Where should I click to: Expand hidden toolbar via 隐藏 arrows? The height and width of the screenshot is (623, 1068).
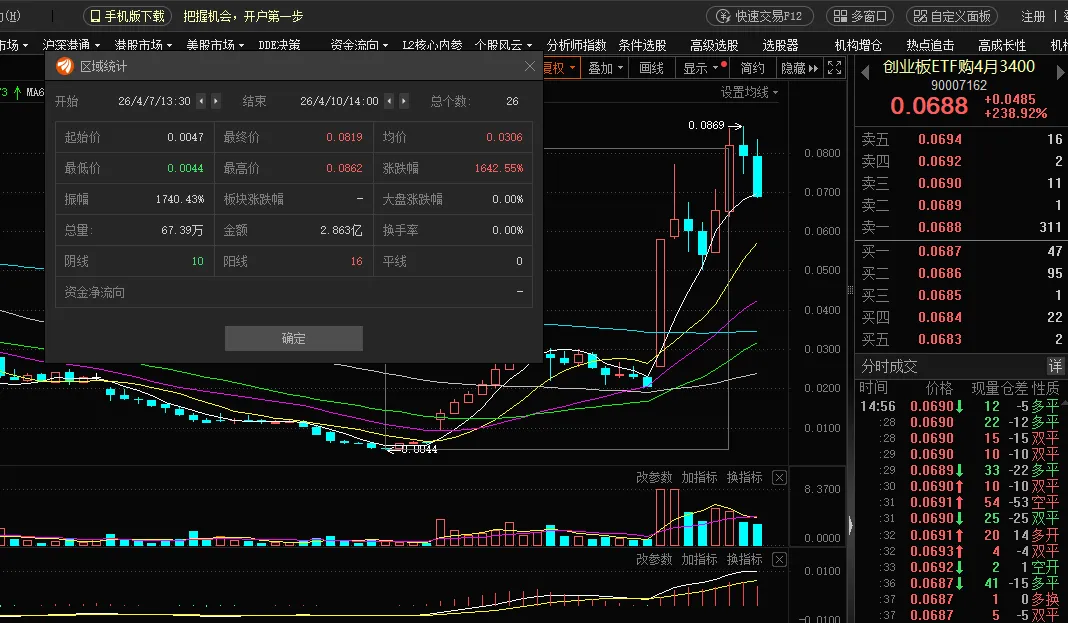800,68
